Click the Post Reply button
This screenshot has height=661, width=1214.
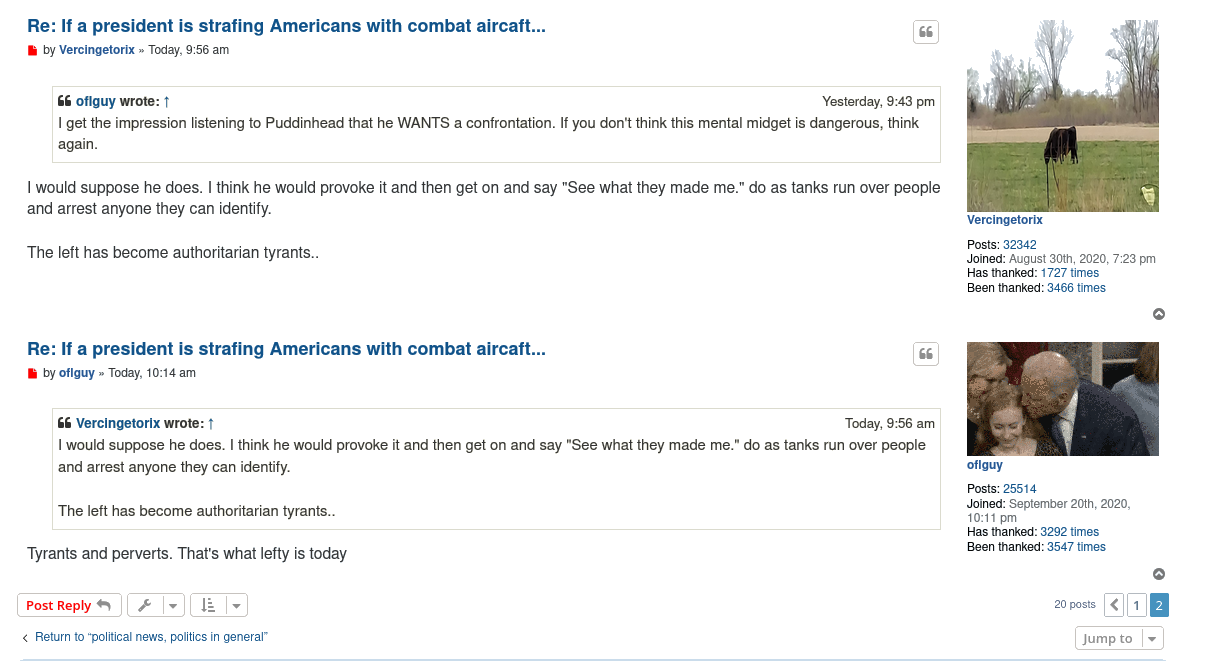pos(69,605)
